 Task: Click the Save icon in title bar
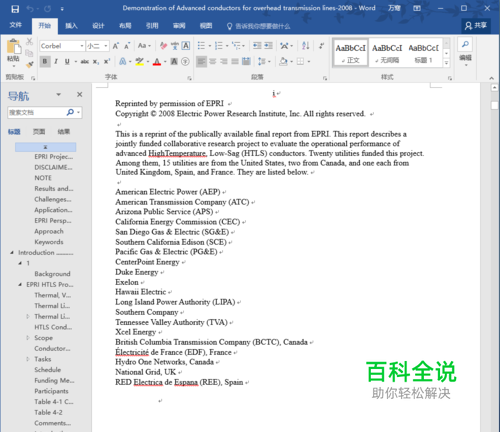pyautogui.click(x=15, y=9)
